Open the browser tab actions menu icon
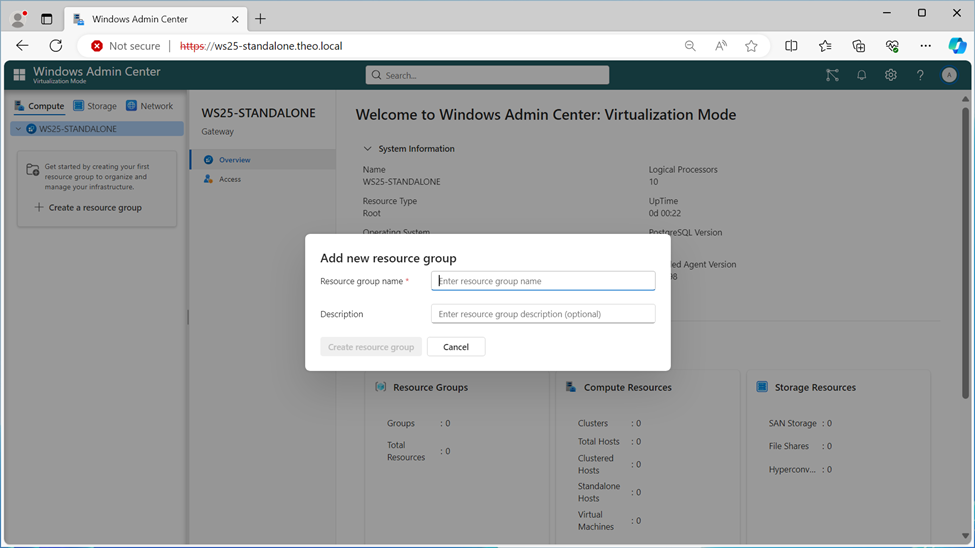 (x=47, y=19)
